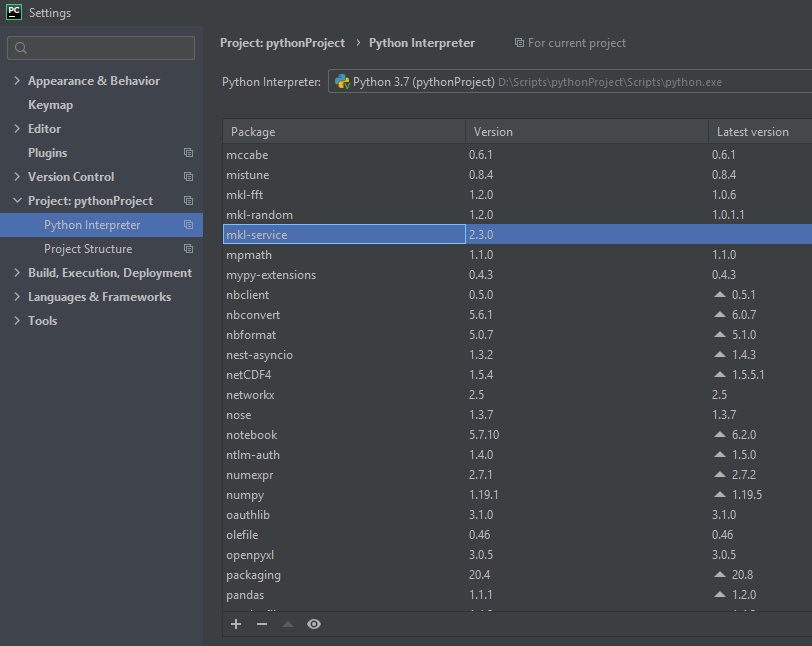
Task: Select Tools settings label
Action: pos(42,321)
